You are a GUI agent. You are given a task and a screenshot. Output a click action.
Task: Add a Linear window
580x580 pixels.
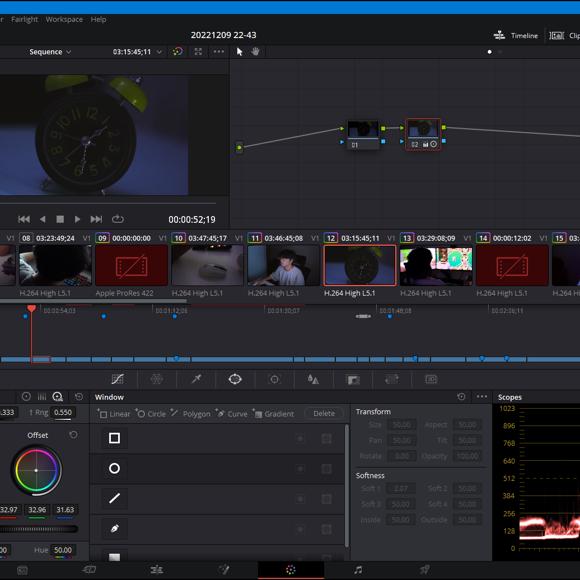[114, 414]
